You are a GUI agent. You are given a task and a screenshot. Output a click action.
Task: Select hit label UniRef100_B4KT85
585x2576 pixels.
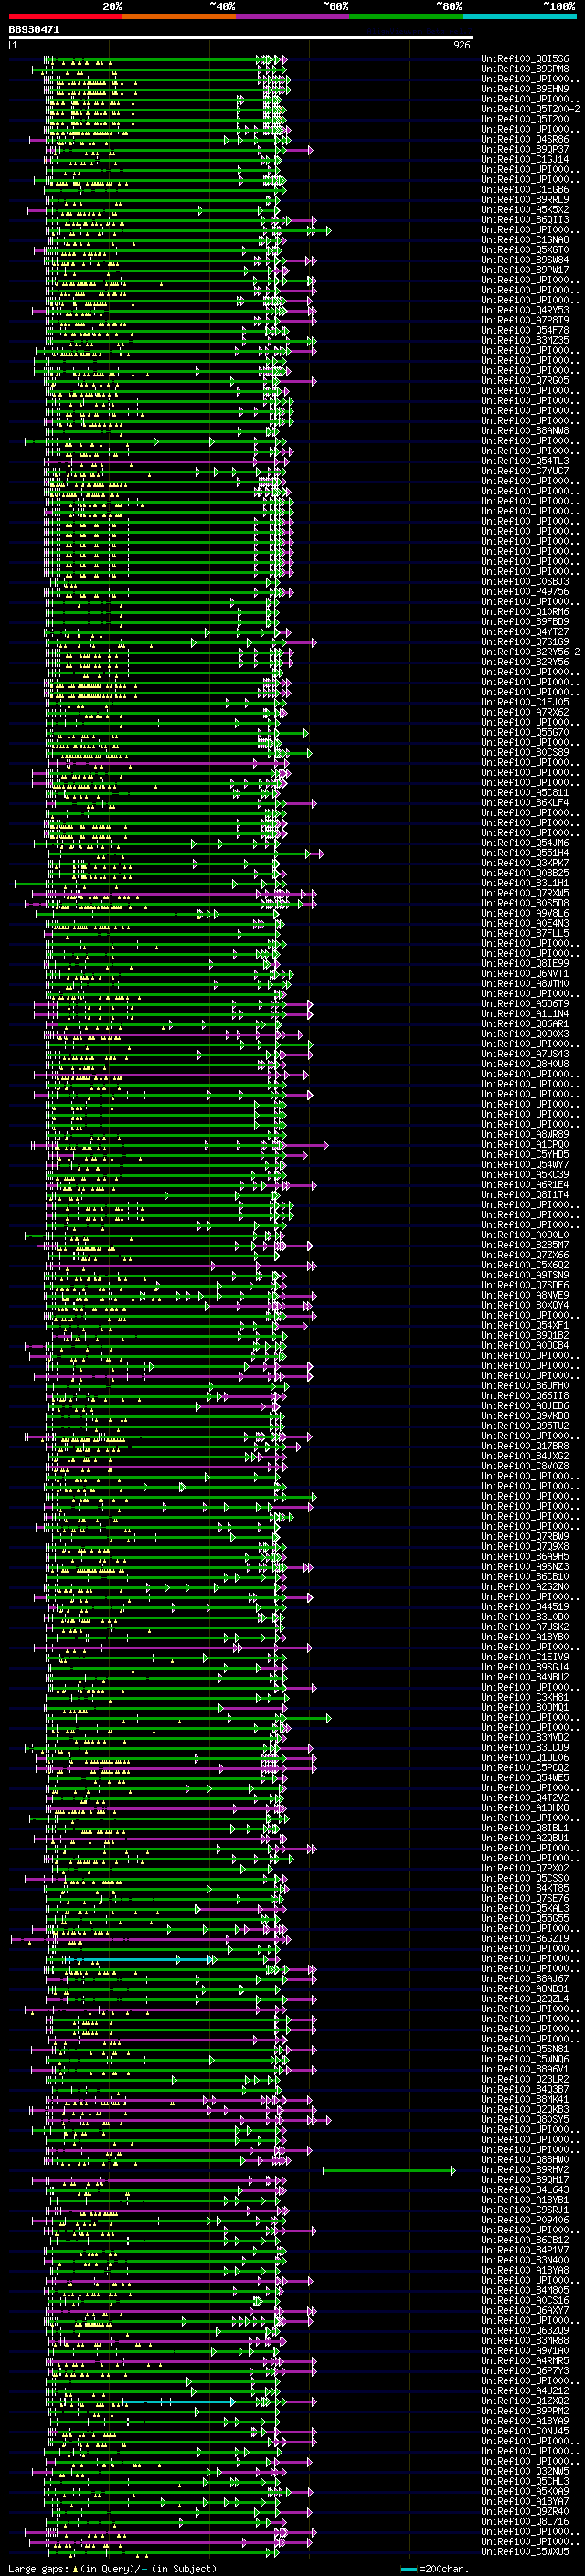(525, 1889)
